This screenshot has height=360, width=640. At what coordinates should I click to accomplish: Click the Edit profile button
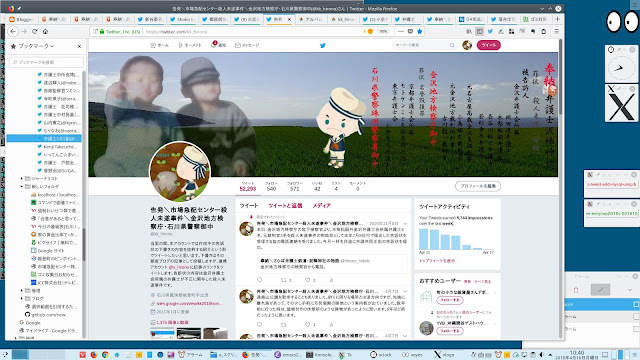(478, 186)
